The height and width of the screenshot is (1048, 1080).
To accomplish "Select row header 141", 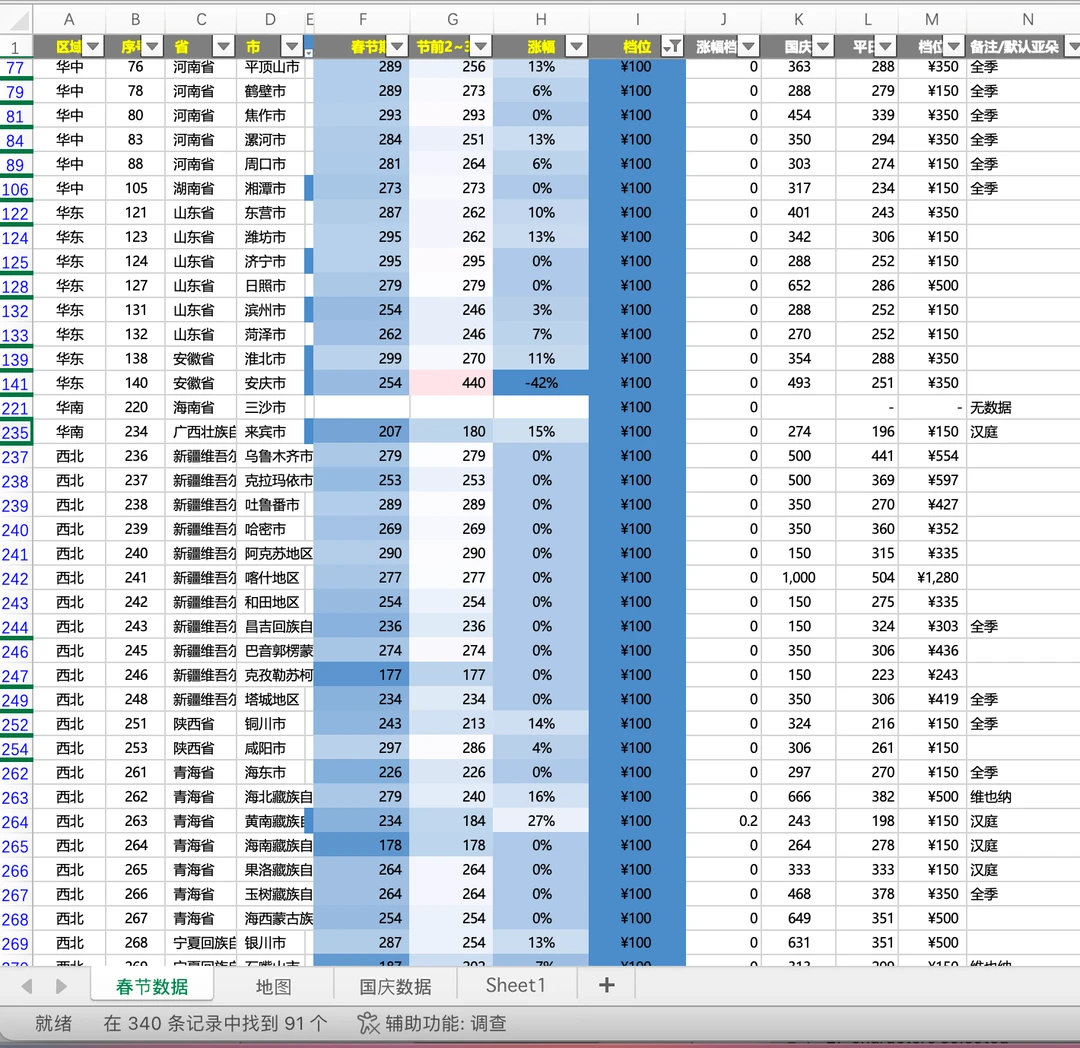I will 15,384.
